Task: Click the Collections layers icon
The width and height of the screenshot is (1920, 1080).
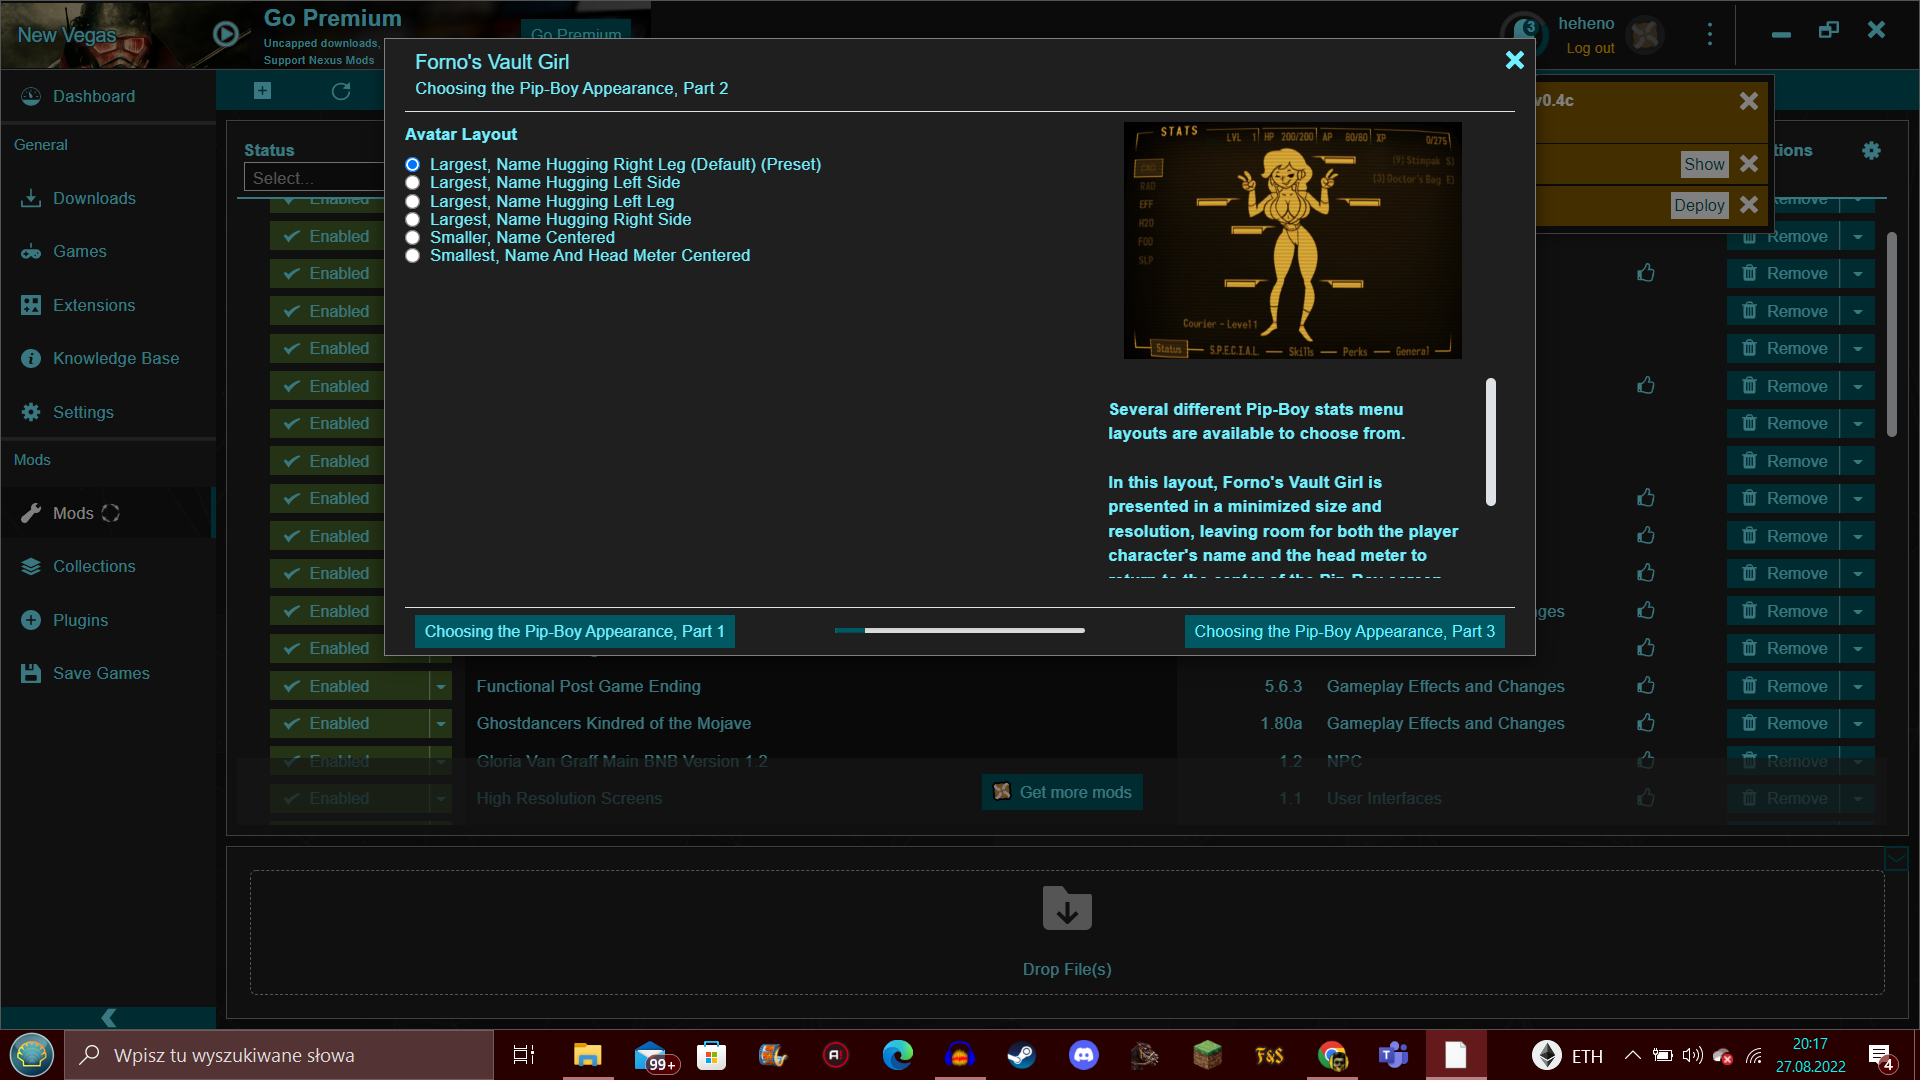Action: (31, 566)
